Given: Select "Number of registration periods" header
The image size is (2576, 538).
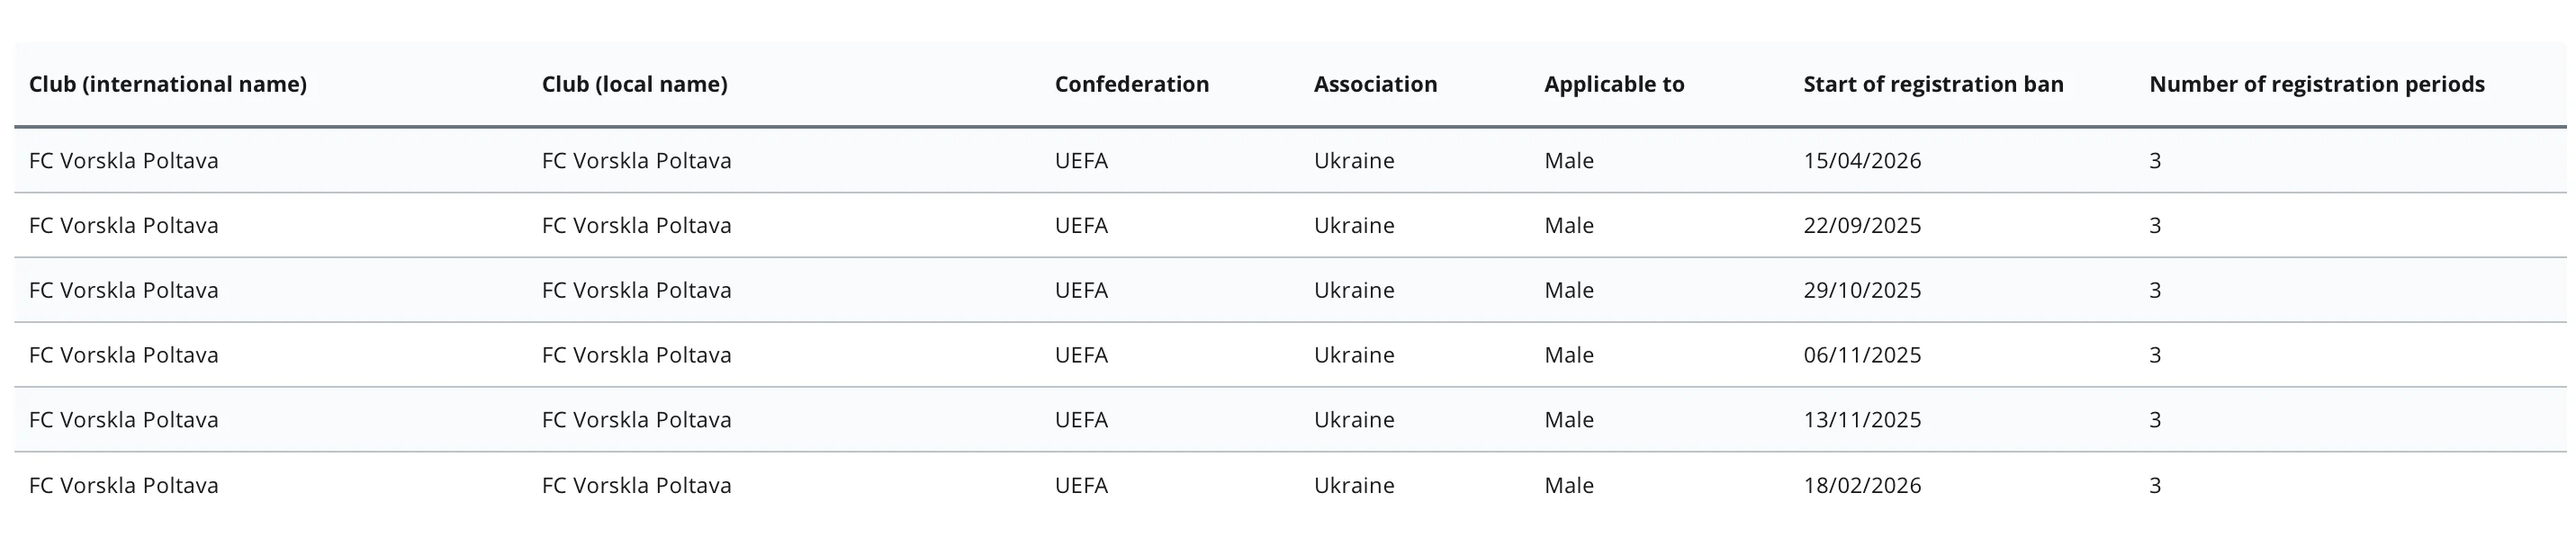Looking at the screenshot, I should [2316, 85].
